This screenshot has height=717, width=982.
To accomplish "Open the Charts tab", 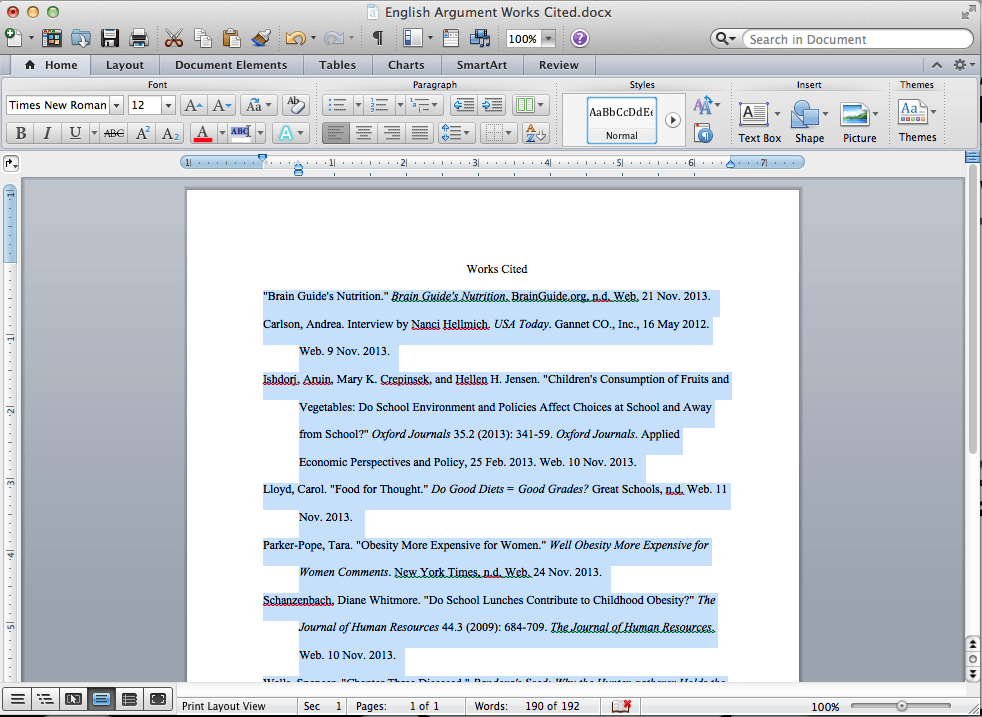I will [x=406, y=65].
